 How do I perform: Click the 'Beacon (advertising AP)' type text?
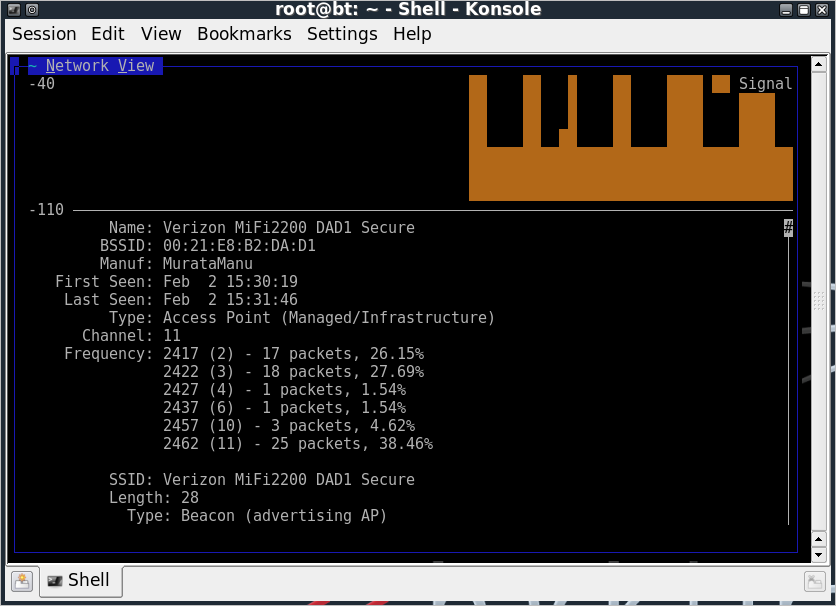(x=284, y=516)
